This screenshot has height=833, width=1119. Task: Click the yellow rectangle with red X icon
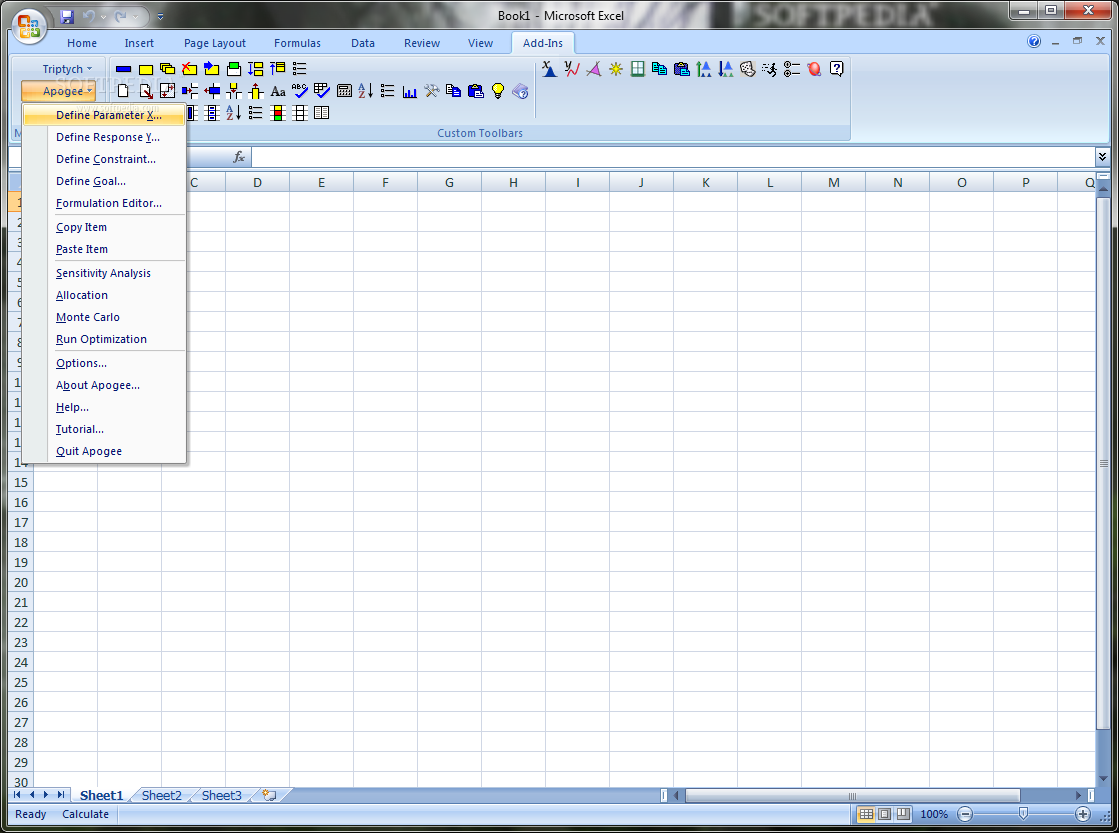coord(189,69)
